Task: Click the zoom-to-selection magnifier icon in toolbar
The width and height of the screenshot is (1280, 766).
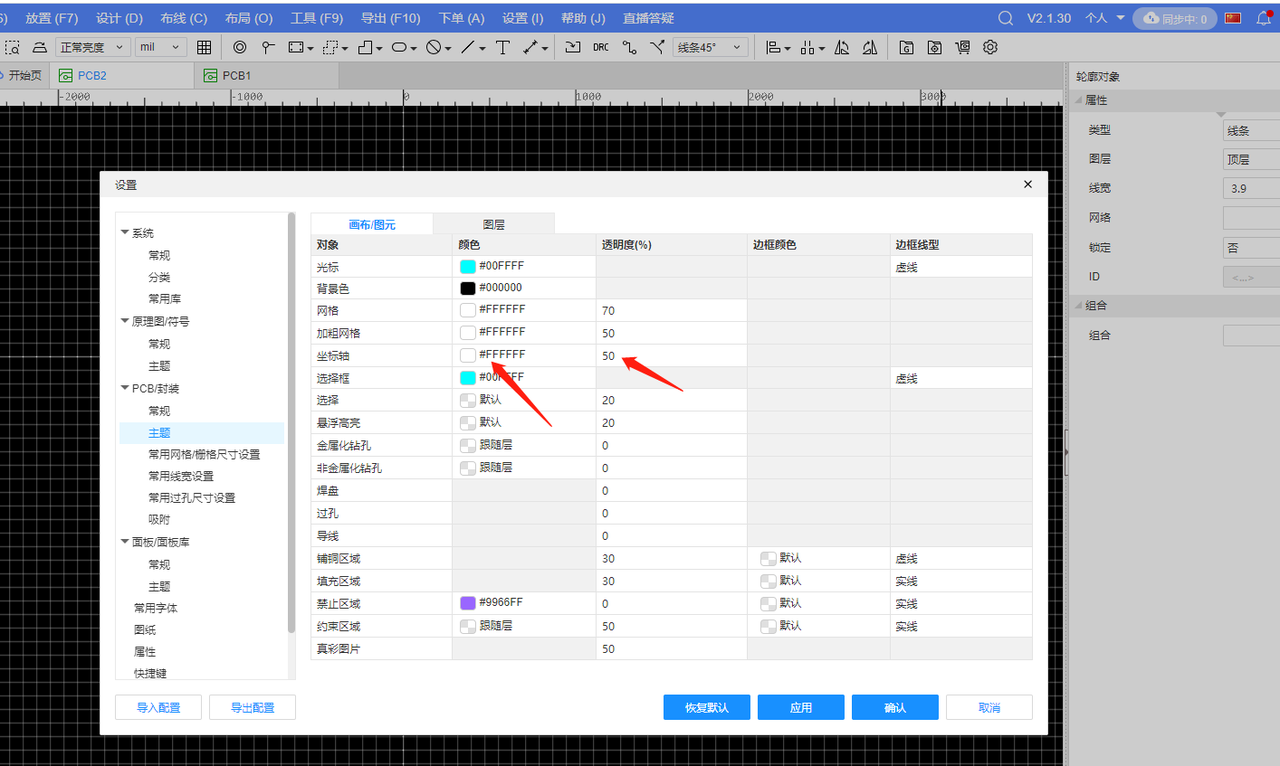Action: coord(14,47)
